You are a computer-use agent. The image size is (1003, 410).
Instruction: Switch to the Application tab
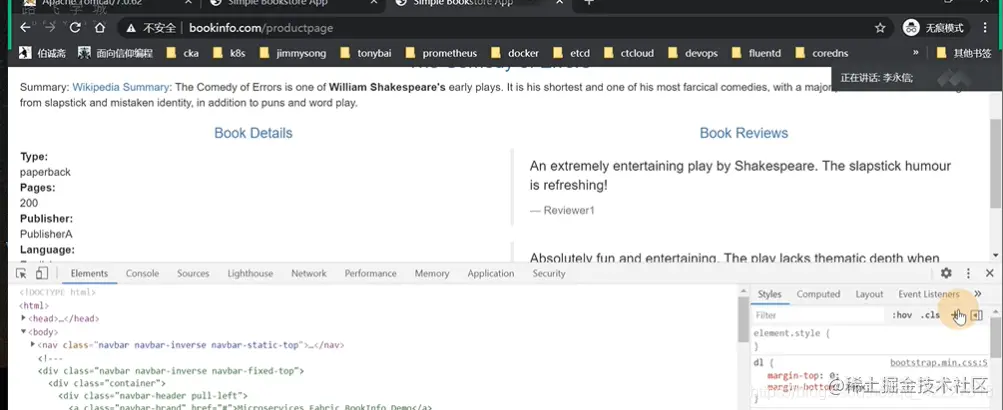point(491,273)
